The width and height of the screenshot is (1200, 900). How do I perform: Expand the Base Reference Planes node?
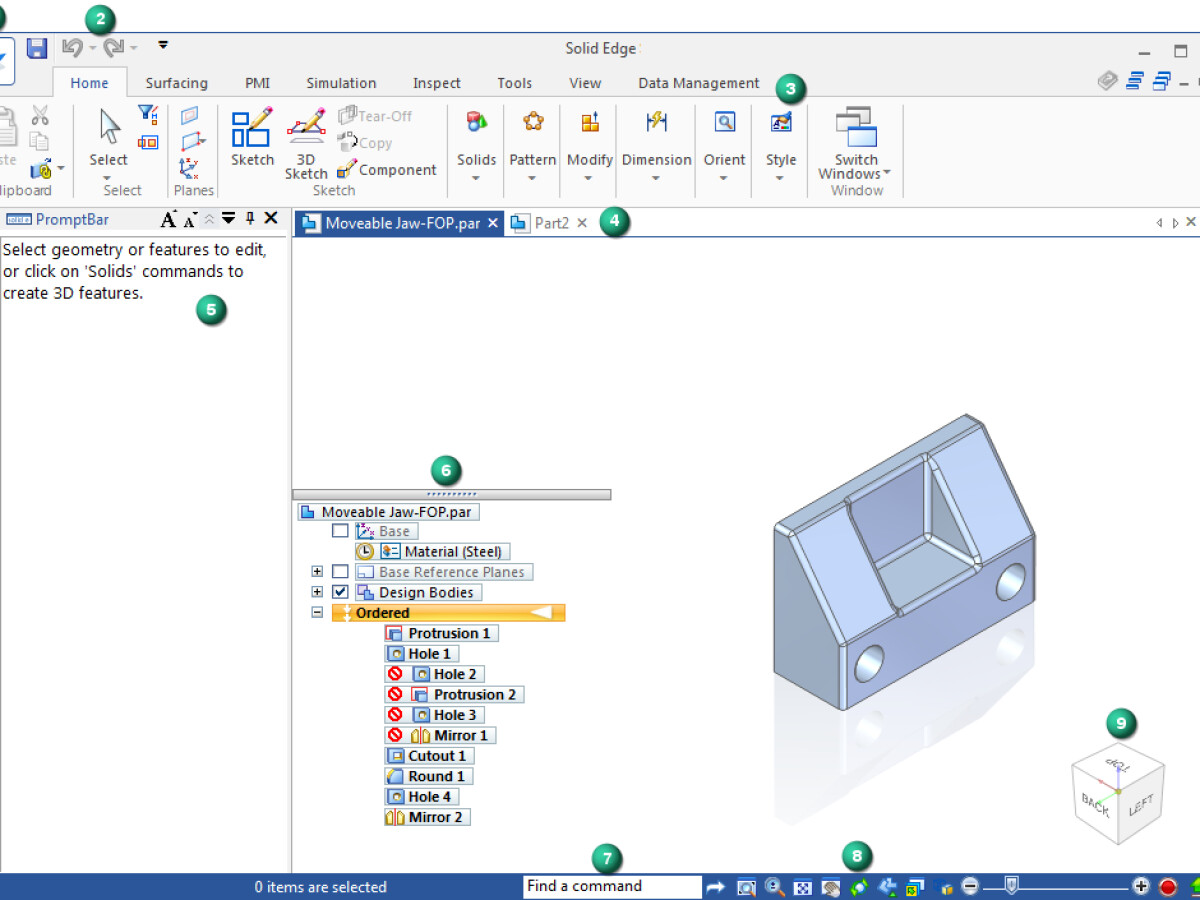point(317,572)
